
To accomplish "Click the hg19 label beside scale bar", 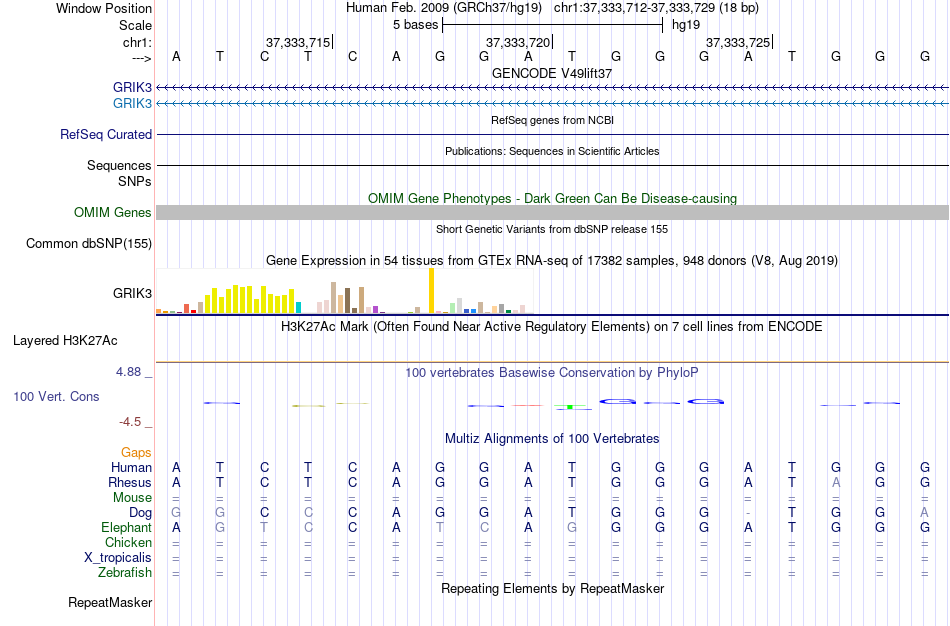I will pyautogui.click(x=686, y=25).
